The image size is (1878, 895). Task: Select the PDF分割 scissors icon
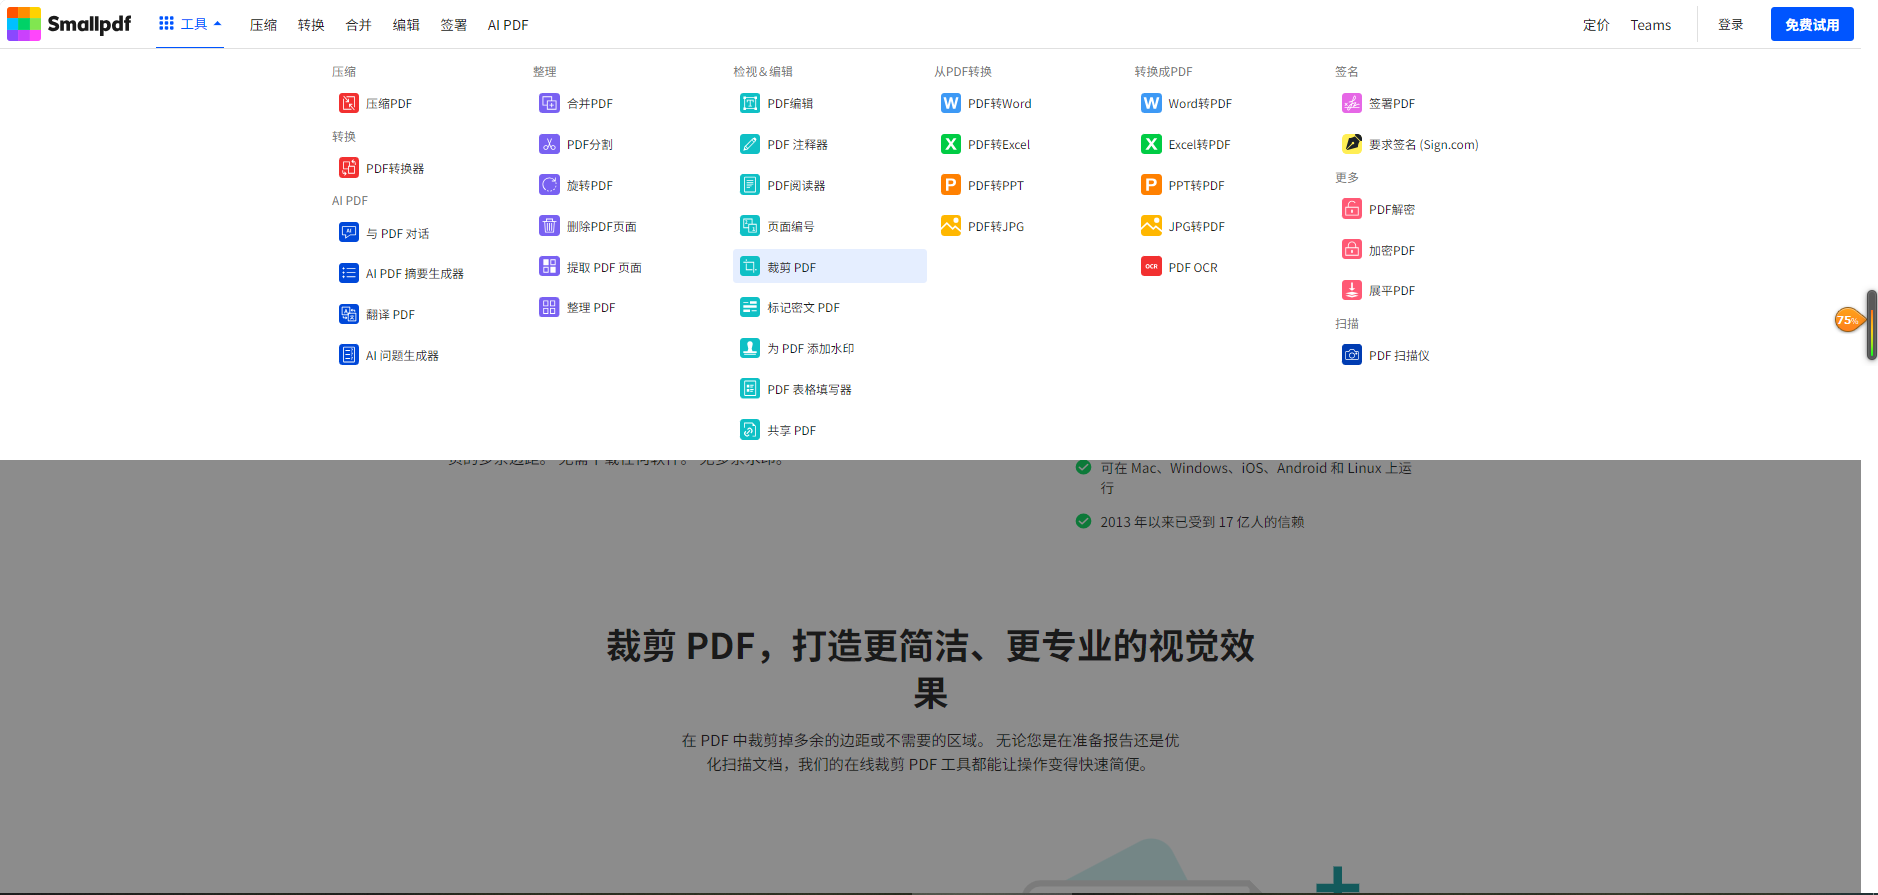[x=549, y=144]
